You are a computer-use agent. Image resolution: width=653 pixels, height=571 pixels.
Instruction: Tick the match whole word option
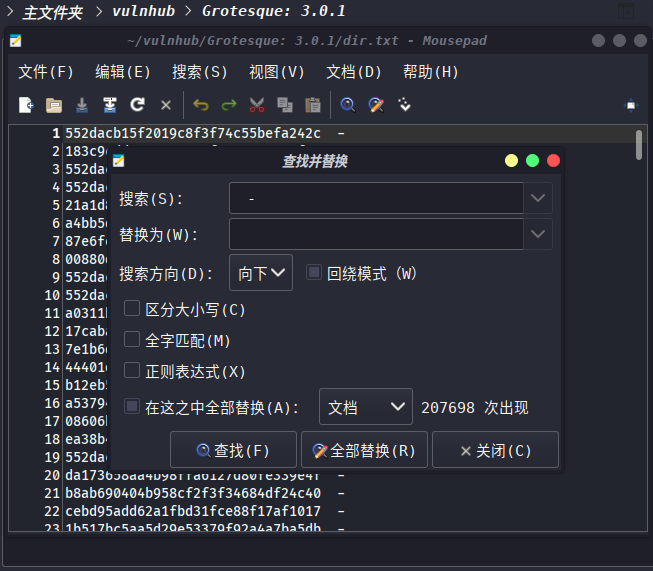pos(132,340)
